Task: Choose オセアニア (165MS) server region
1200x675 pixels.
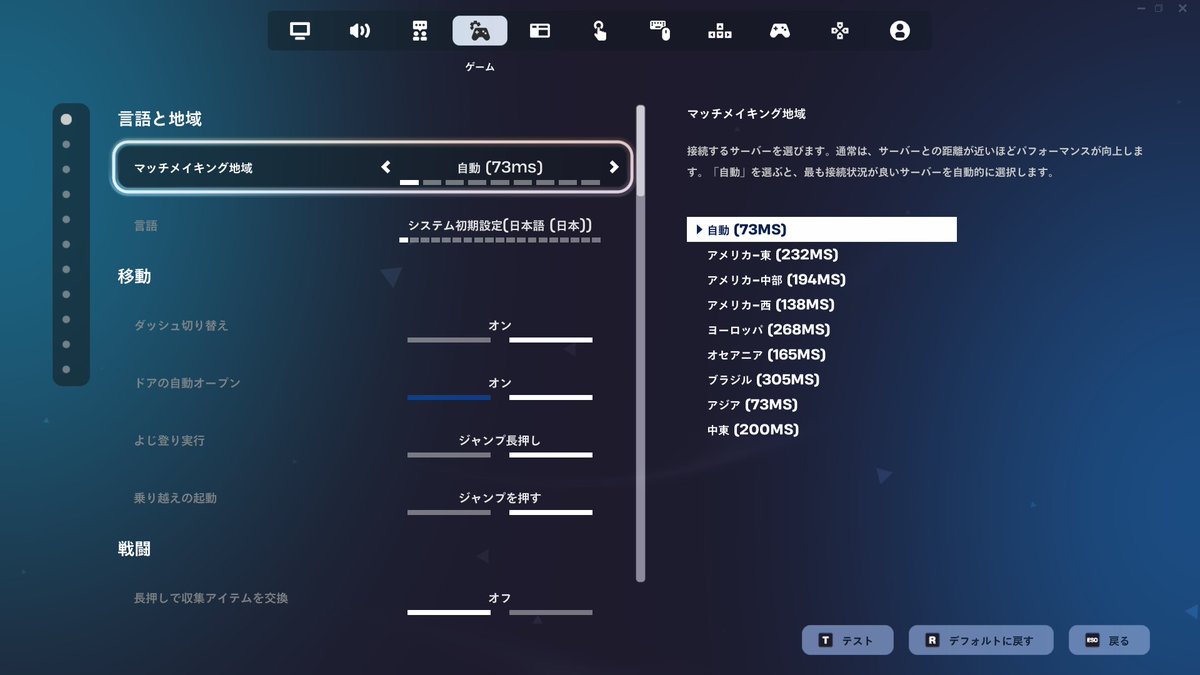Action: tap(766, 355)
